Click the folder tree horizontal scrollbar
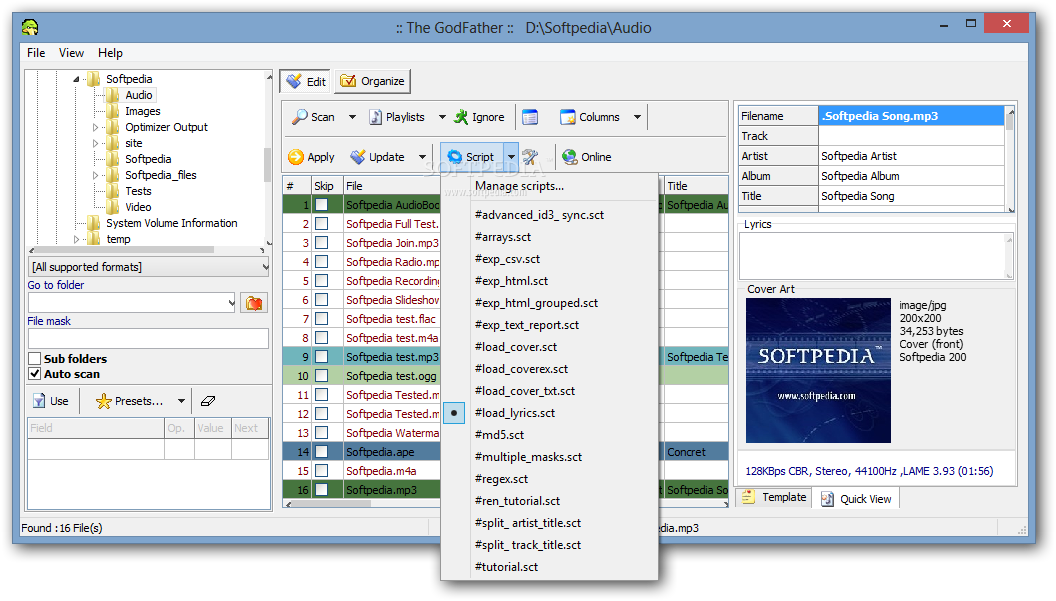Screen dimensions: 1056x601 click(120, 250)
